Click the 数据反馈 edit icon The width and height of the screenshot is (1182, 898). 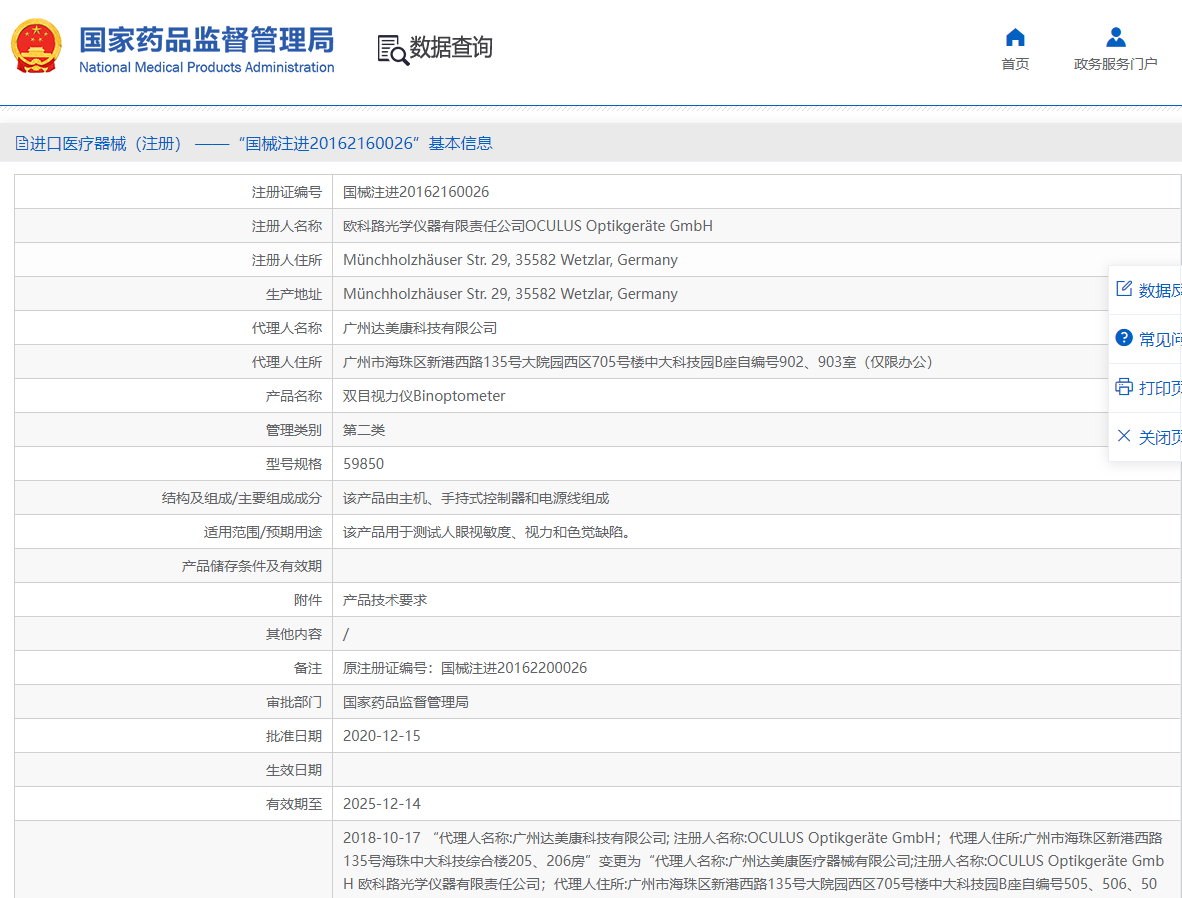click(1123, 289)
